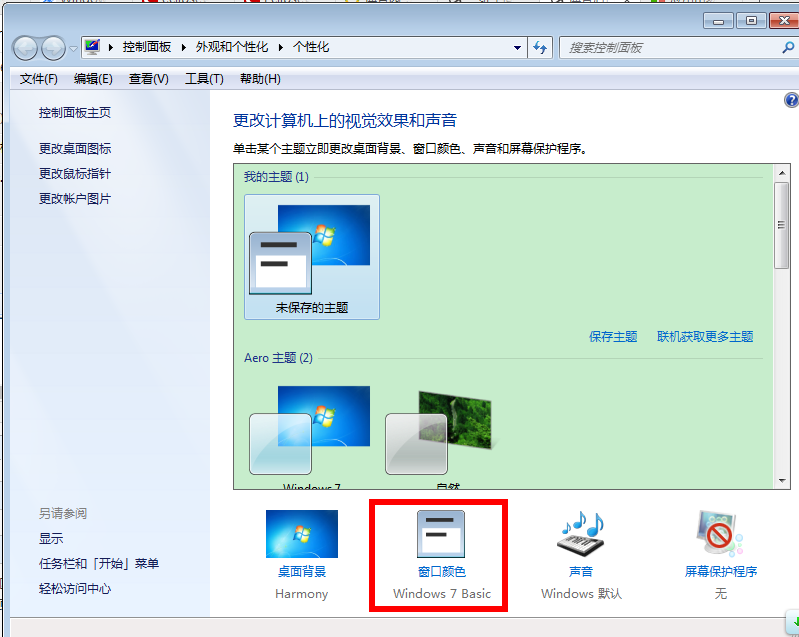
Task: Go to 控制面板主页 link
Action: (75, 113)
